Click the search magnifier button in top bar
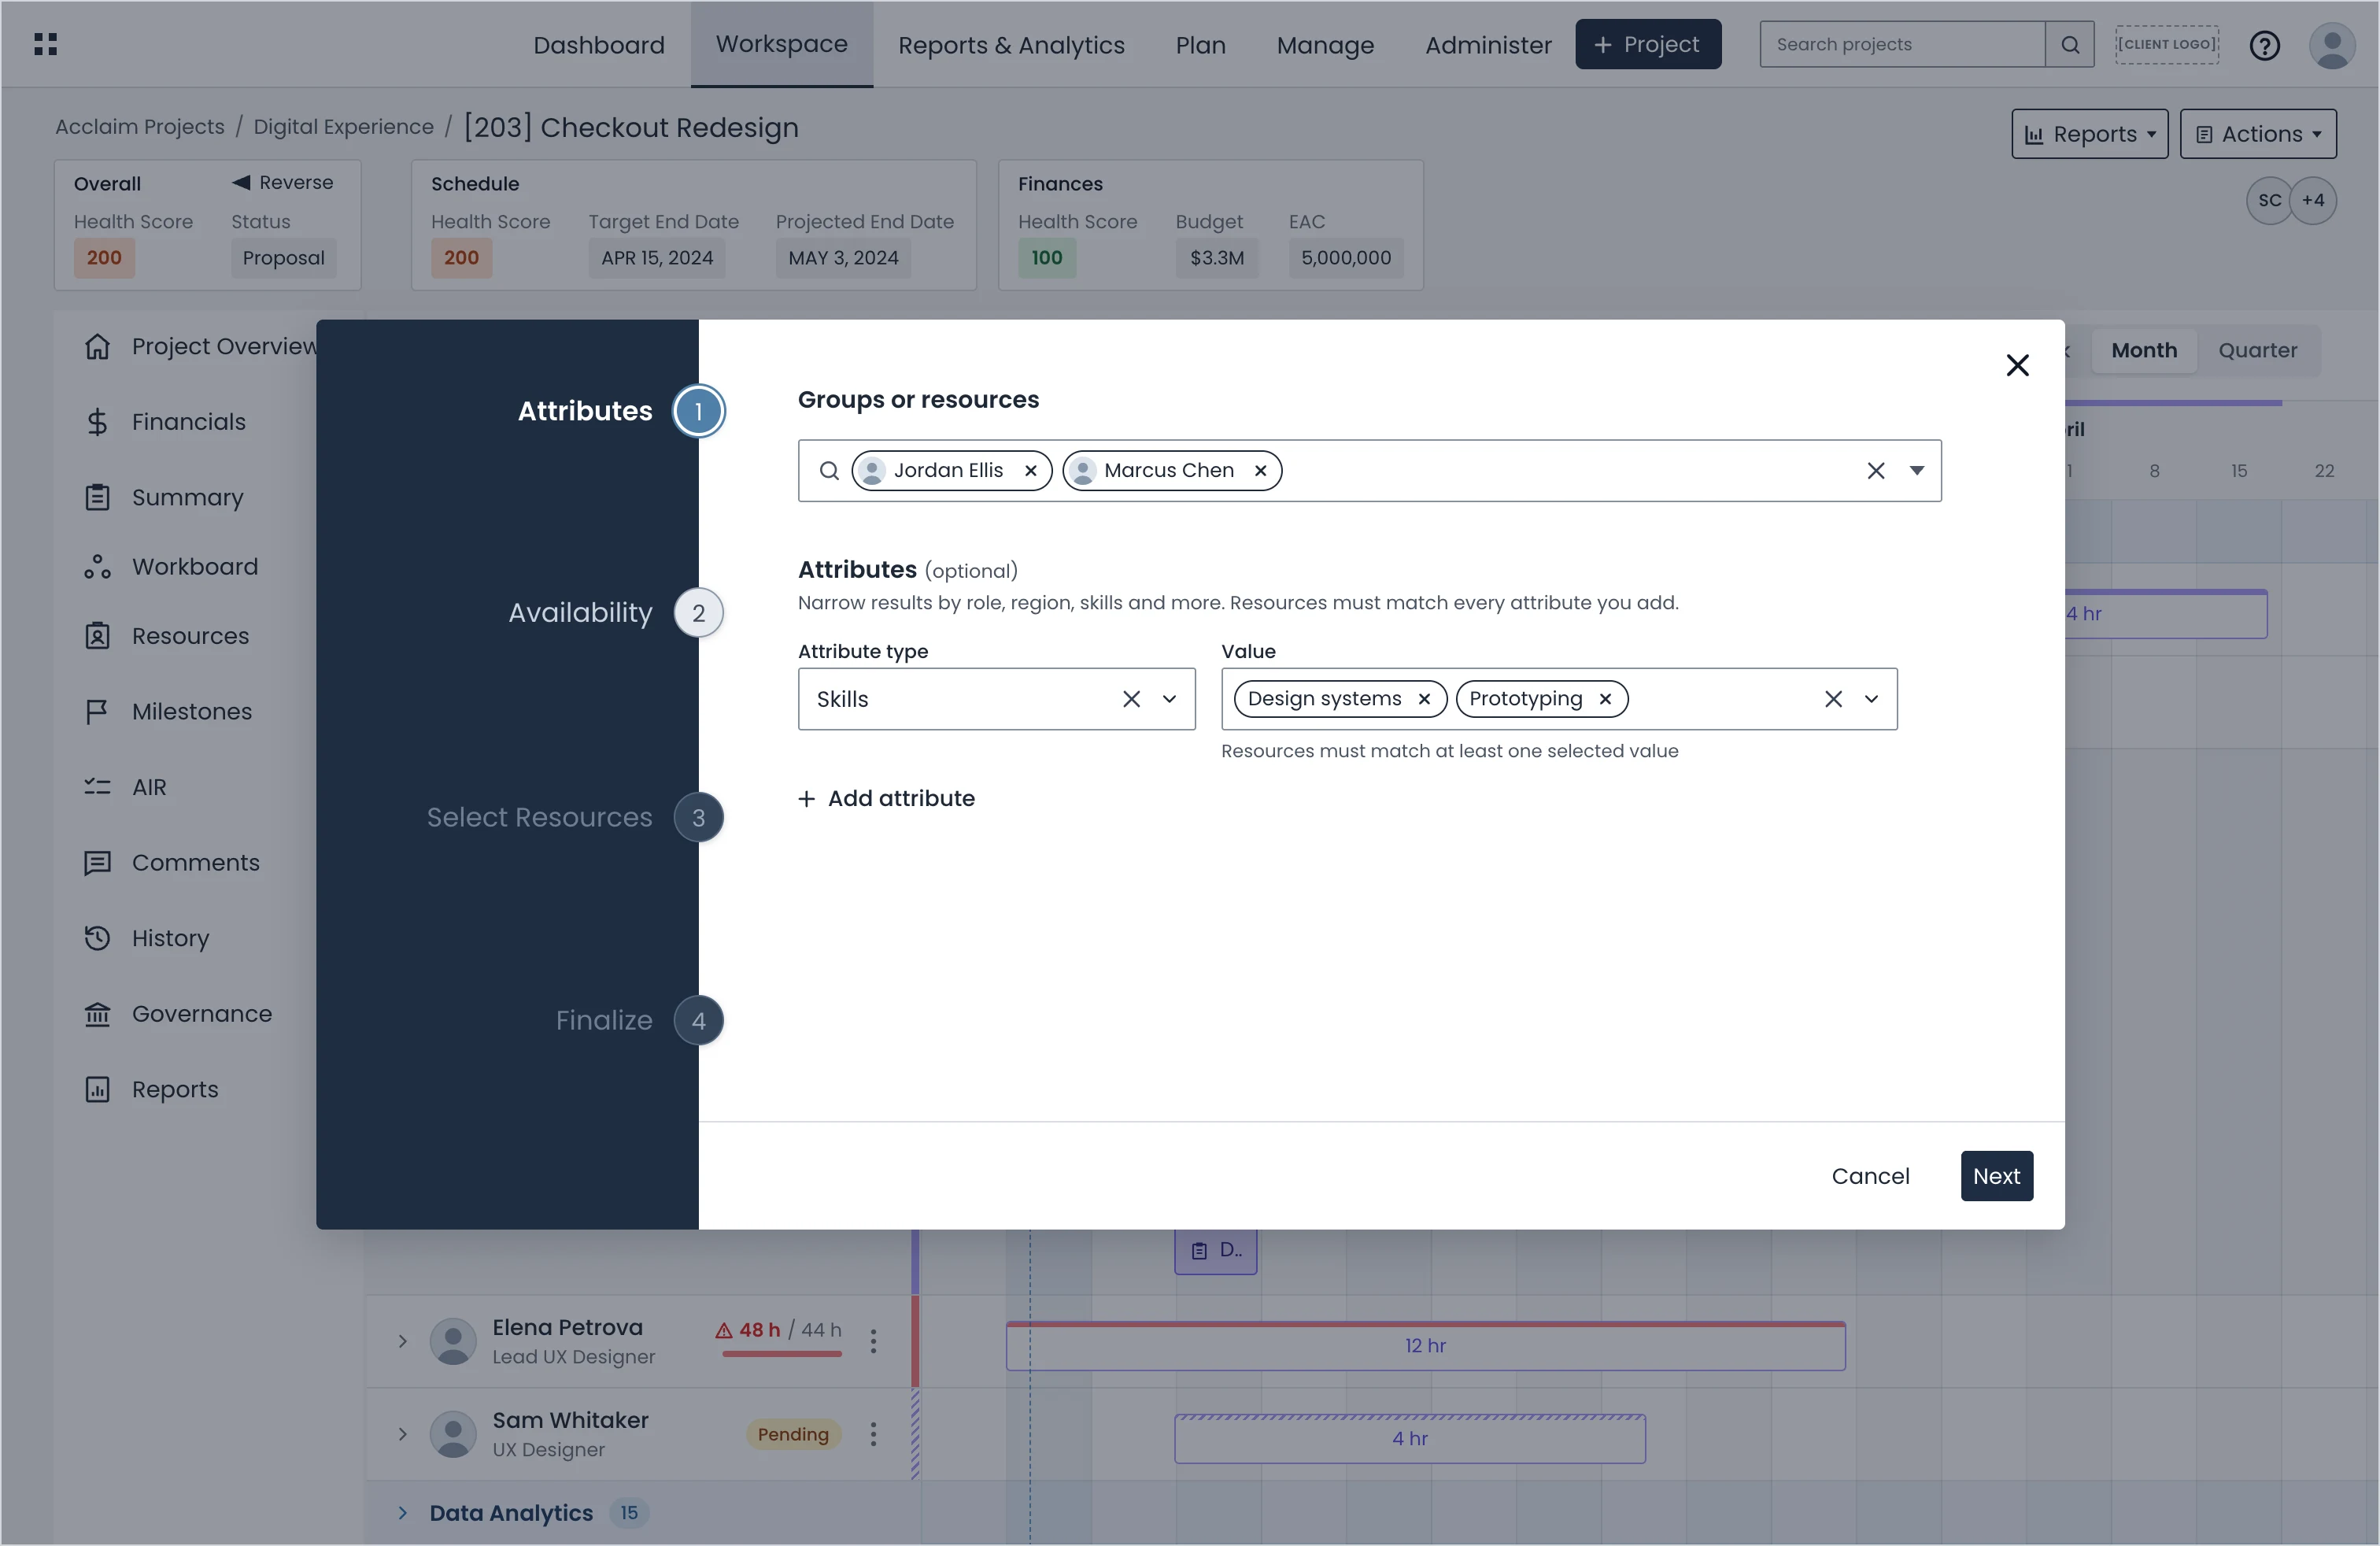Viewport: 2380px width, 1546px height. coord(2070,45)
